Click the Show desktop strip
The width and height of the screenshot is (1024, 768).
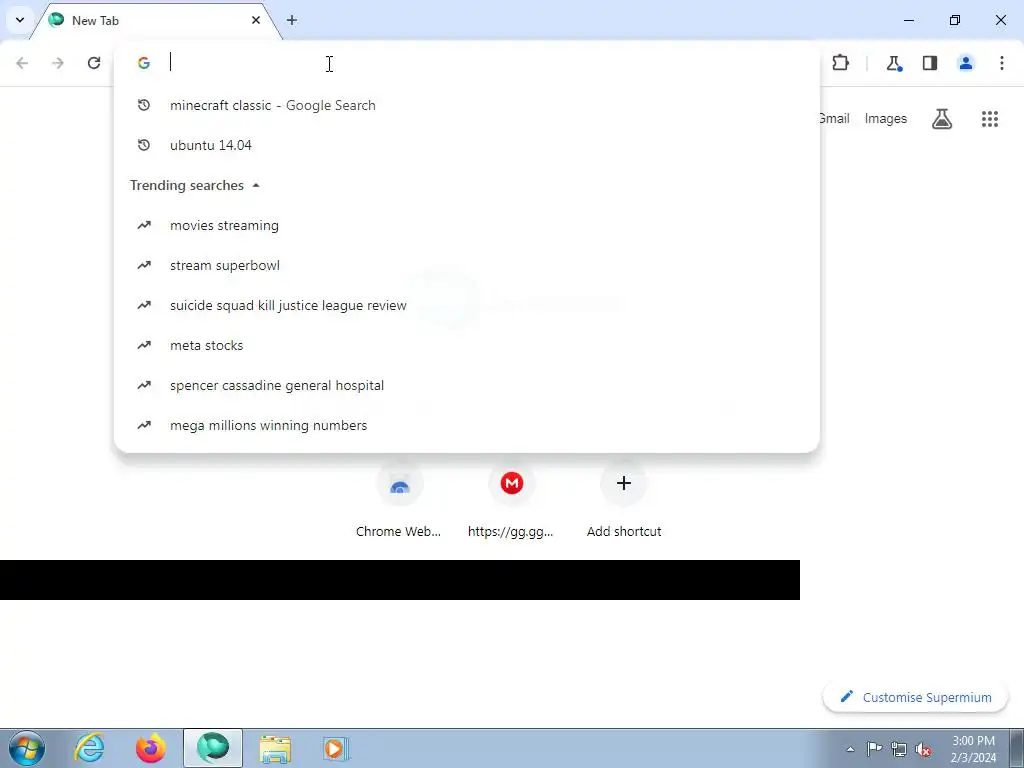(1016, 748)
